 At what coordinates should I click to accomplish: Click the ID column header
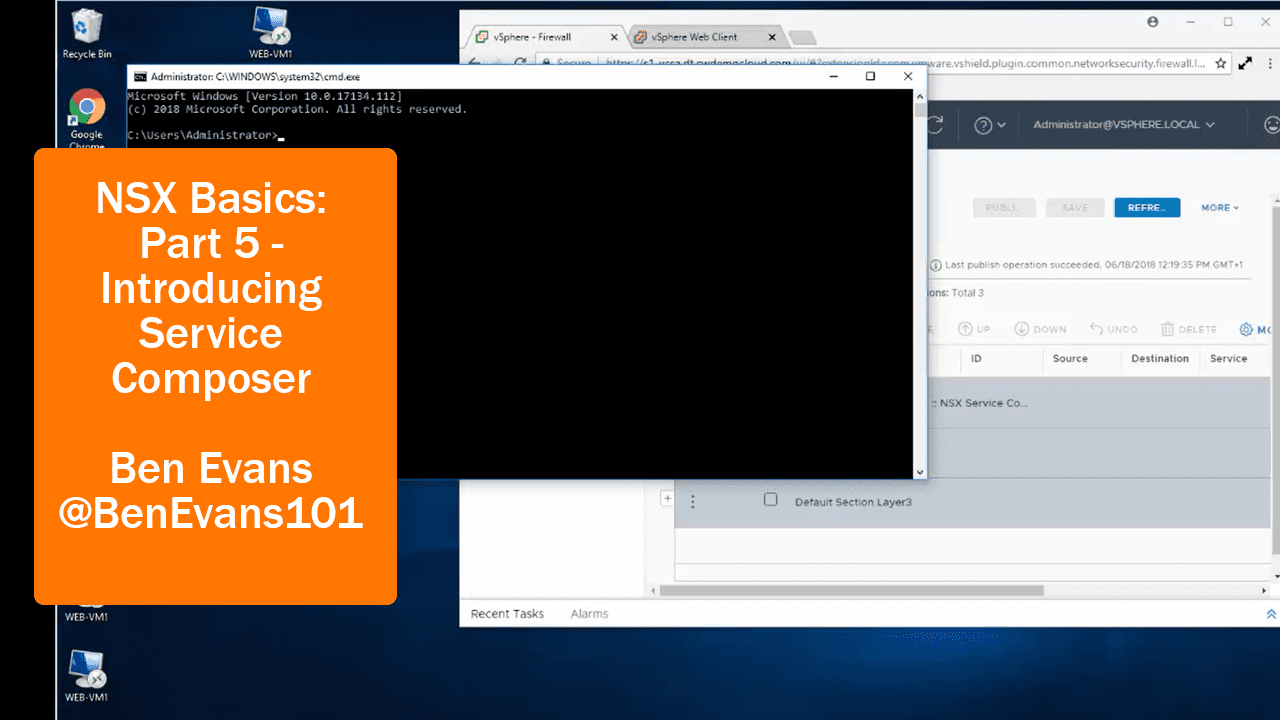(976, 358)
